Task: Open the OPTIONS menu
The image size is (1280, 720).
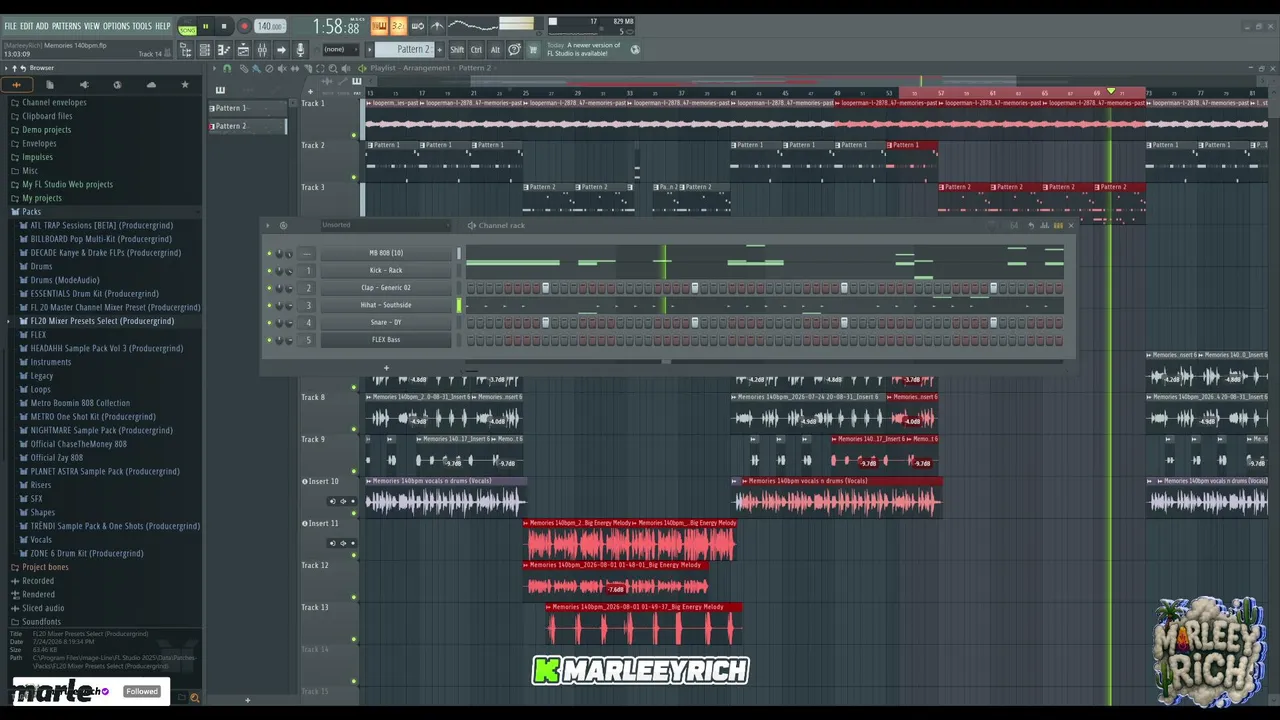Action: pyautogui.click(x=116, y=26)
